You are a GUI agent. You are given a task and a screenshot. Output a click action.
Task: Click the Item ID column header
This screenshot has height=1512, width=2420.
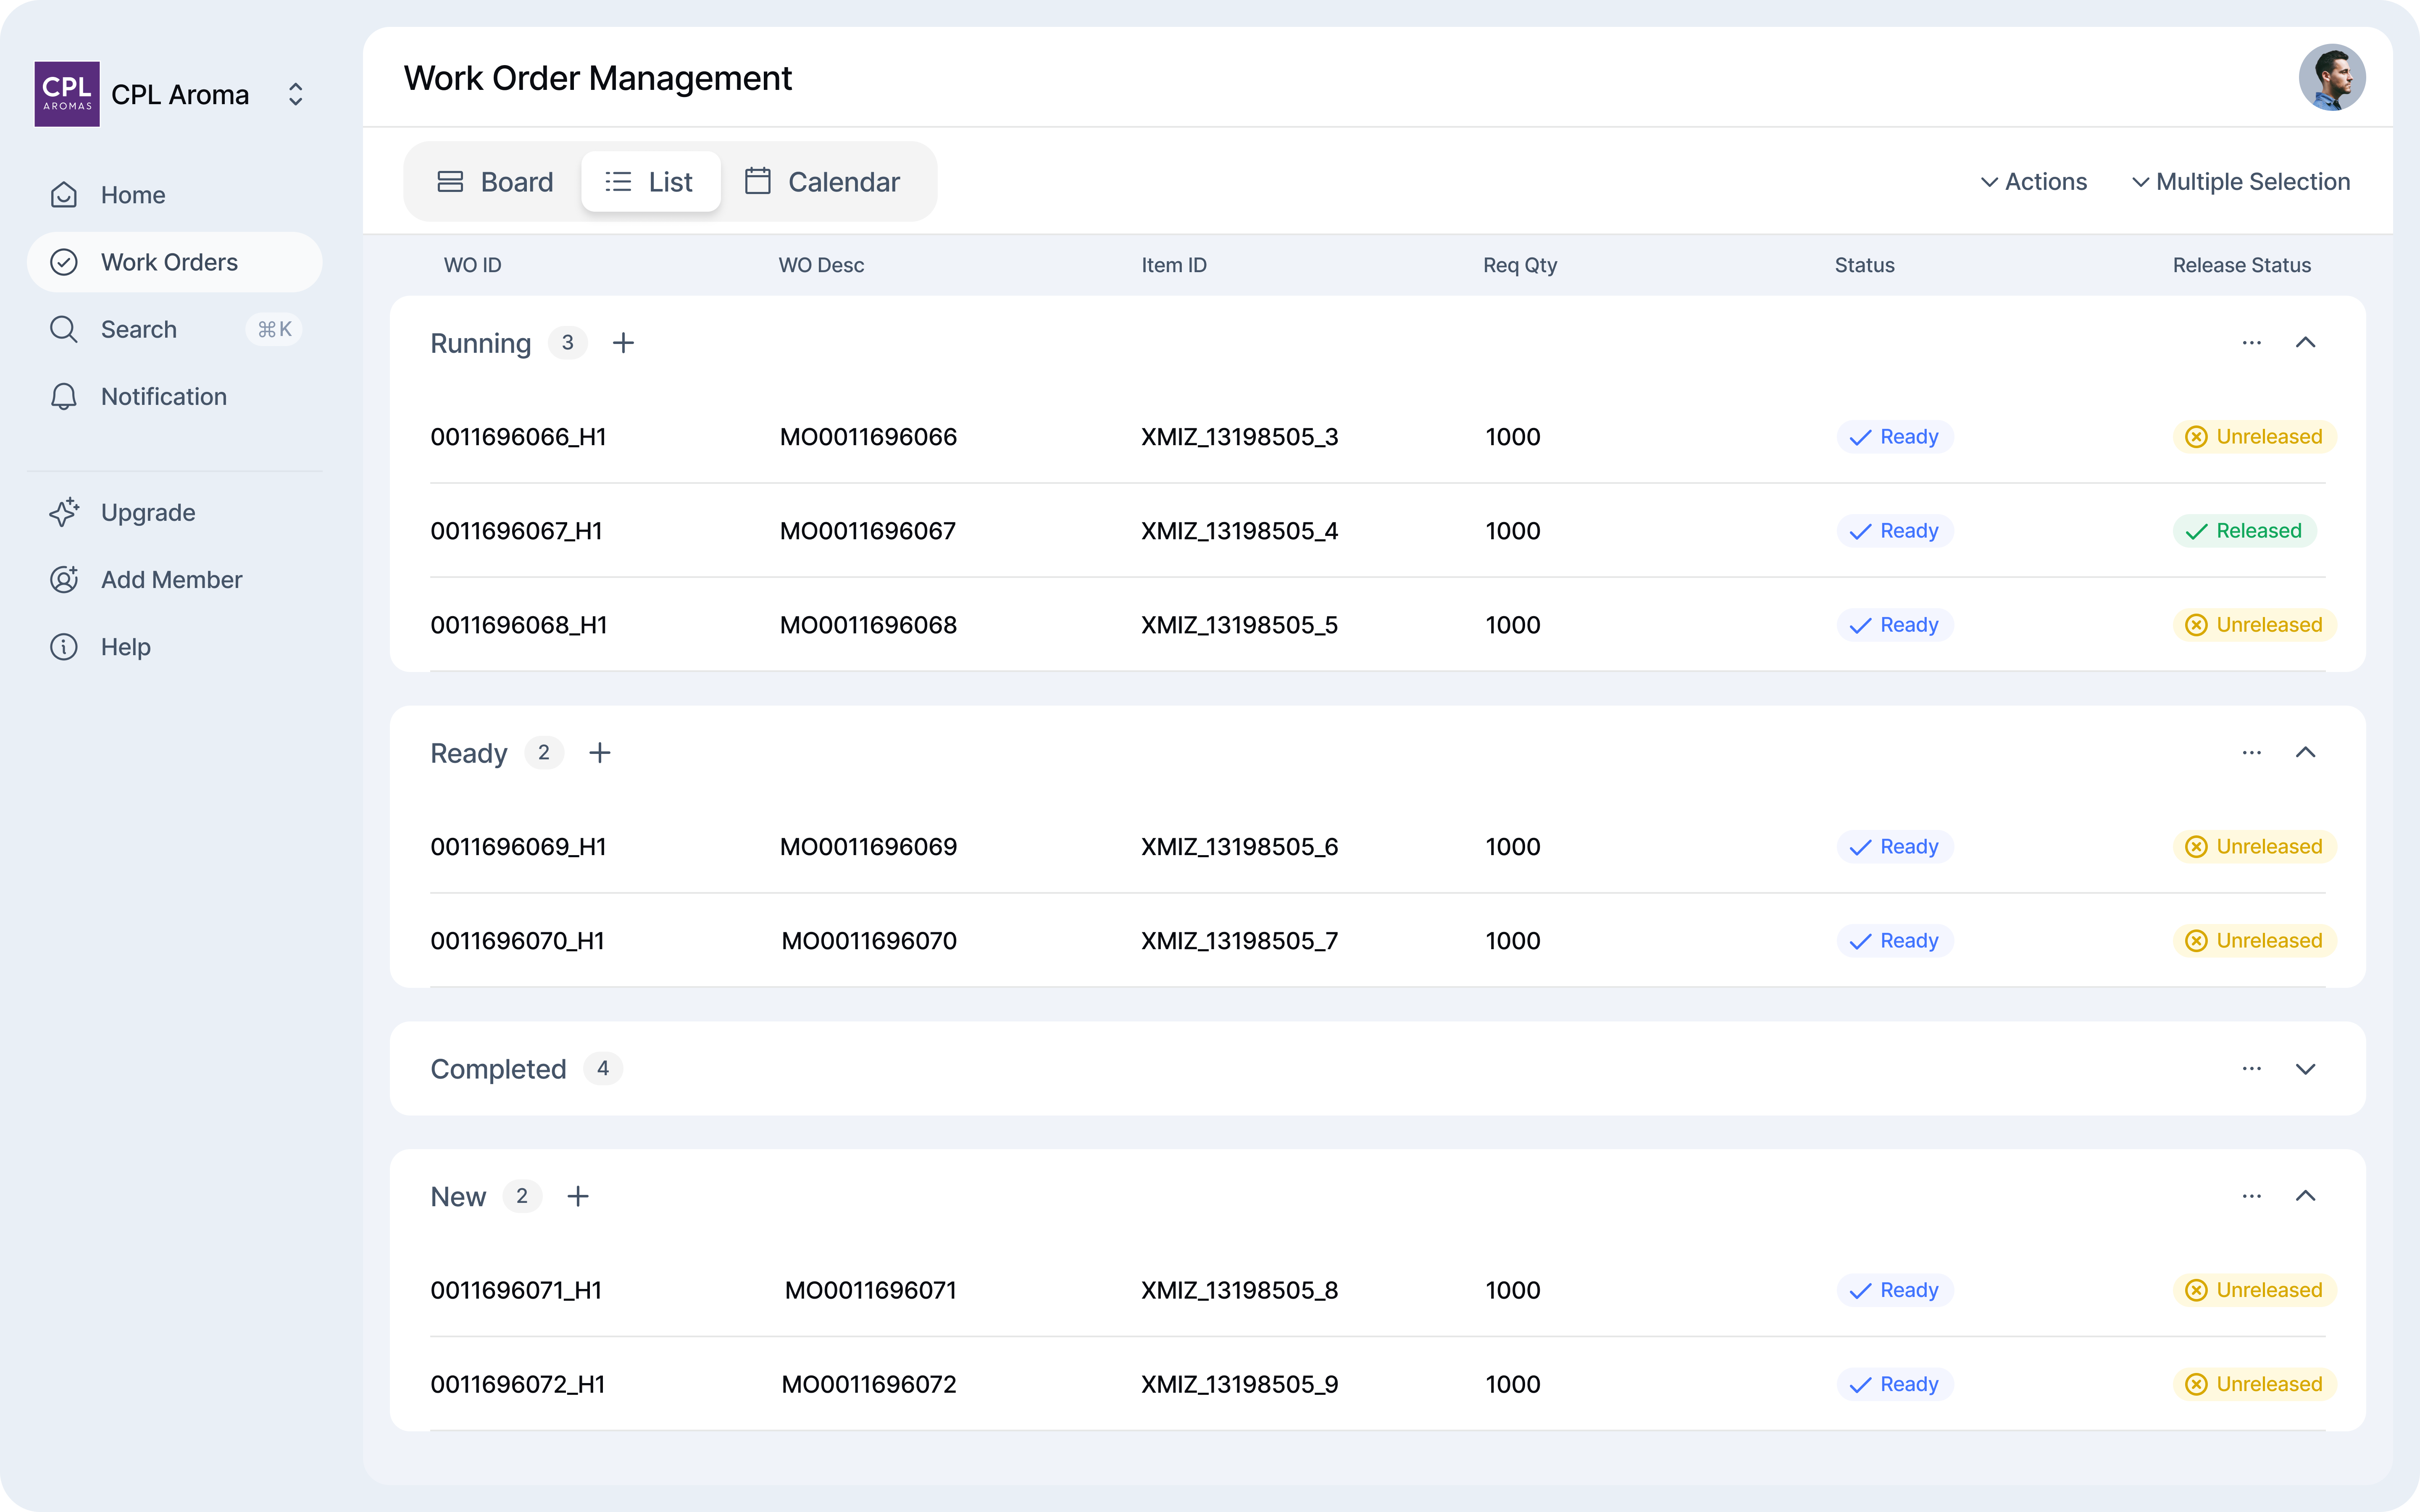tap(1174, 265)
